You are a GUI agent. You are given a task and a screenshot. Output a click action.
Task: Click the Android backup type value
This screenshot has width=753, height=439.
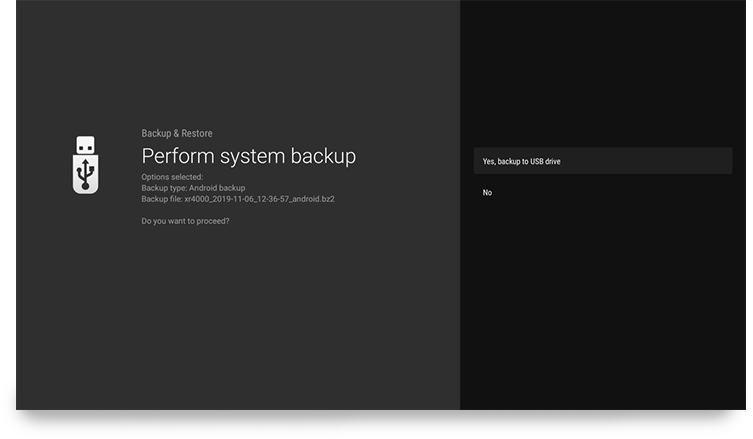217,188
